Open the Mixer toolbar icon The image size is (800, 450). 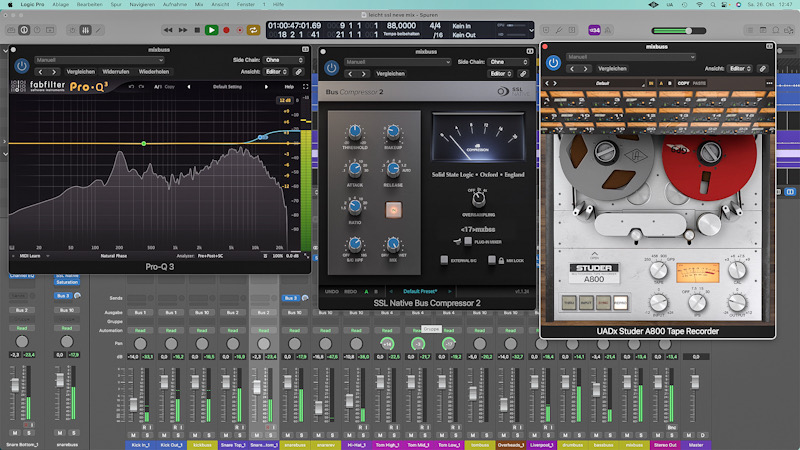(x=86, y=30)
